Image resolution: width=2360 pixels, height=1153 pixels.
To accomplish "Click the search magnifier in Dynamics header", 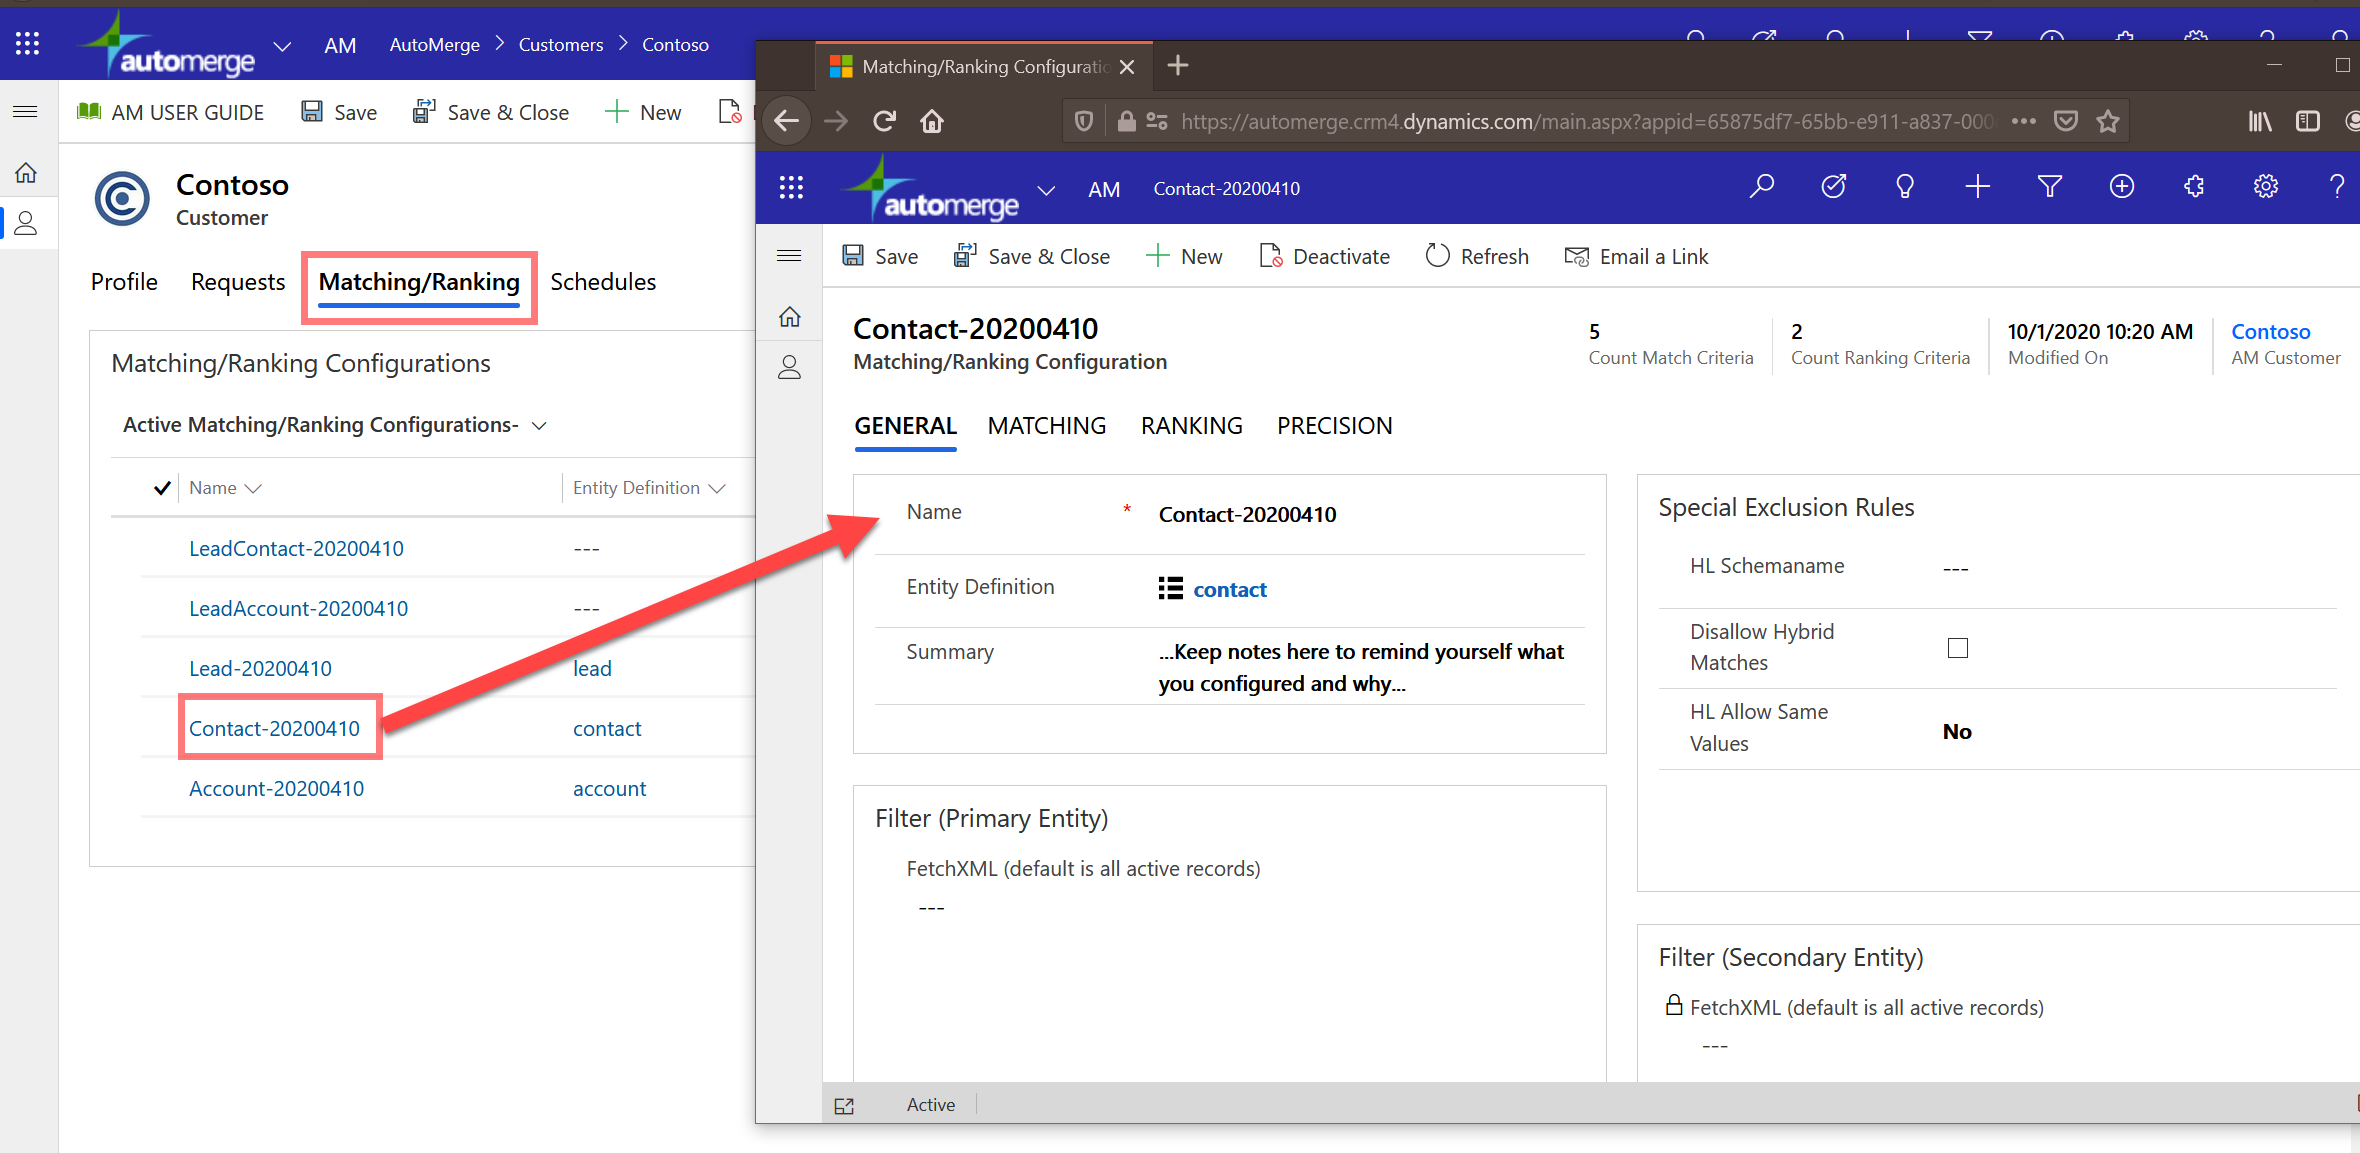I will (1762, 187).
